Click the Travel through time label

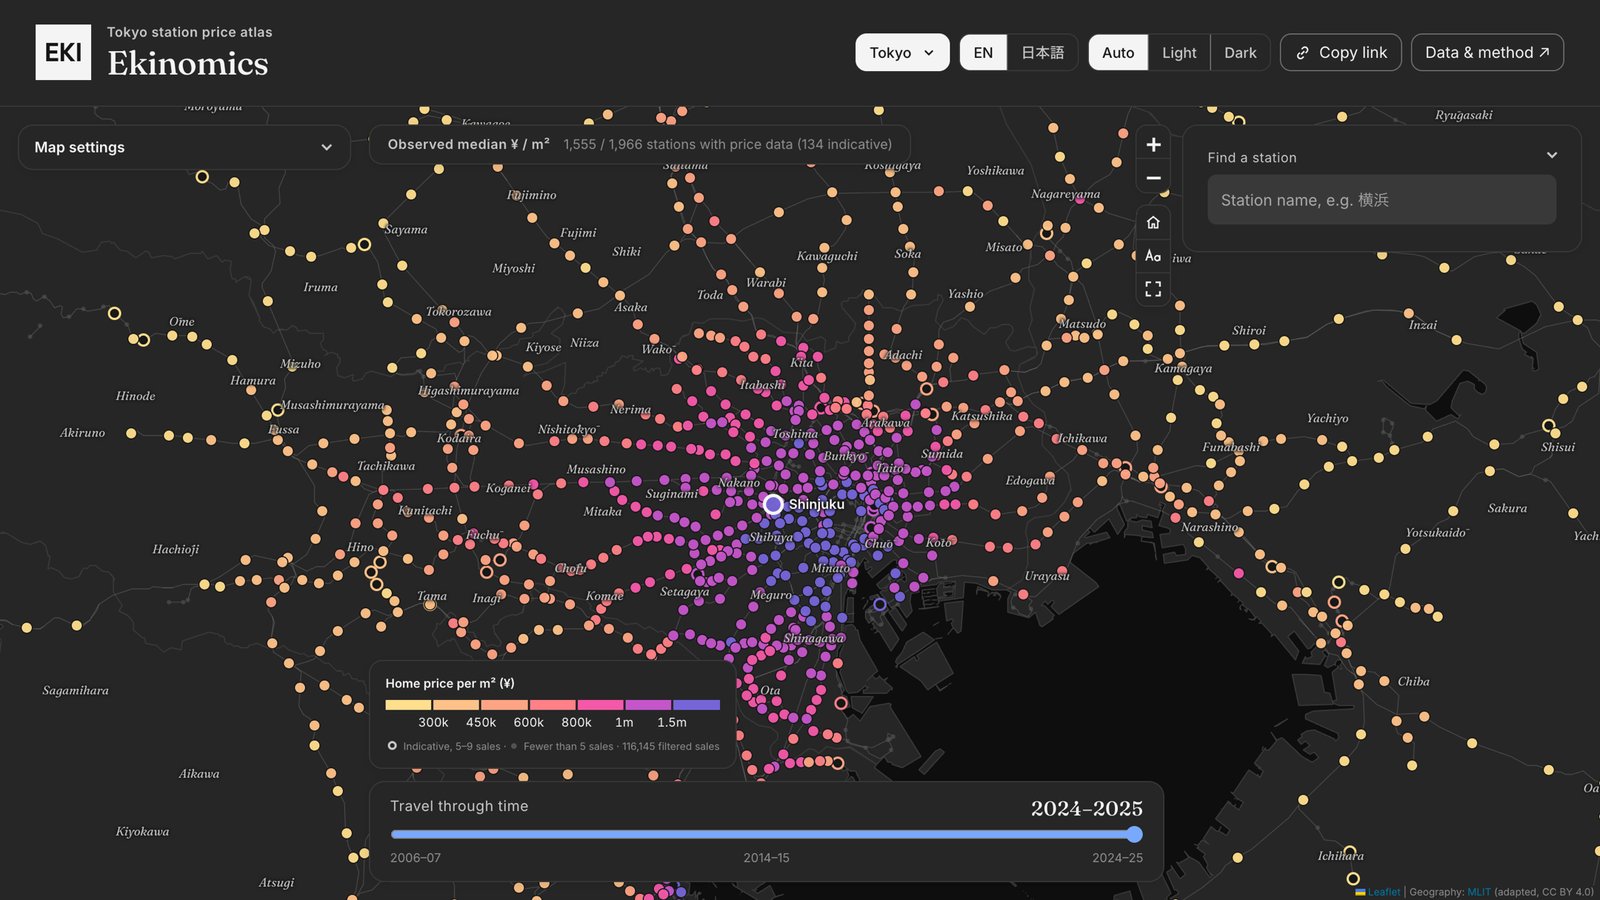point(459,806)
